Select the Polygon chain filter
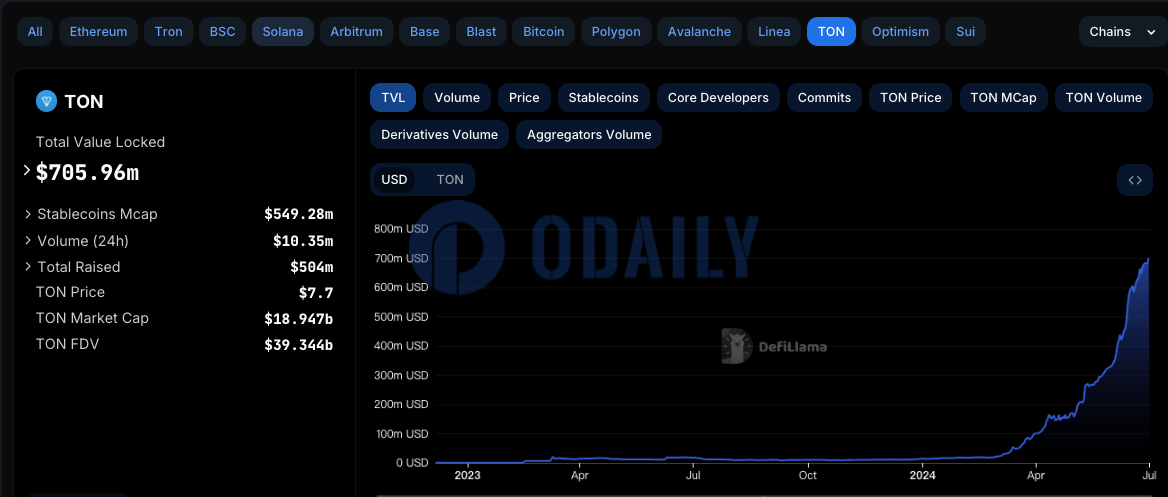This screenshot has height=497, width=1168. [616, 31]
